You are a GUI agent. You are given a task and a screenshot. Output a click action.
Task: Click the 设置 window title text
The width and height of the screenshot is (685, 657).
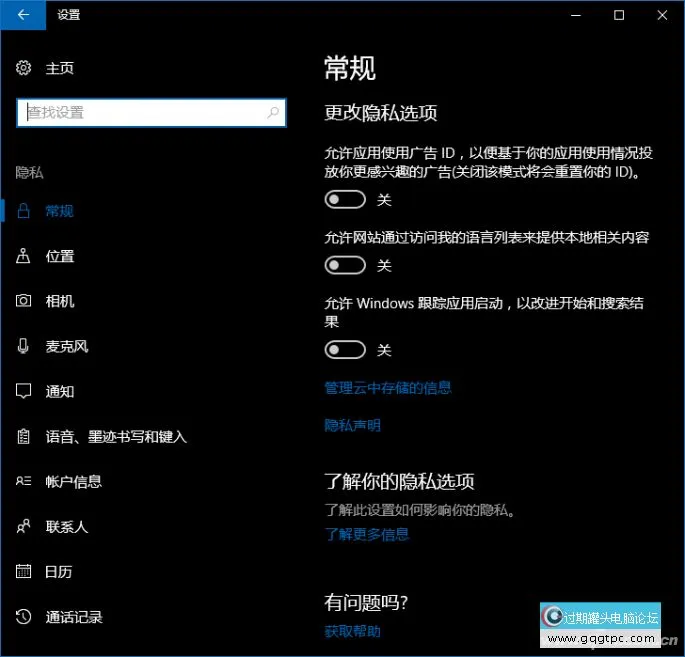(69, 15)
